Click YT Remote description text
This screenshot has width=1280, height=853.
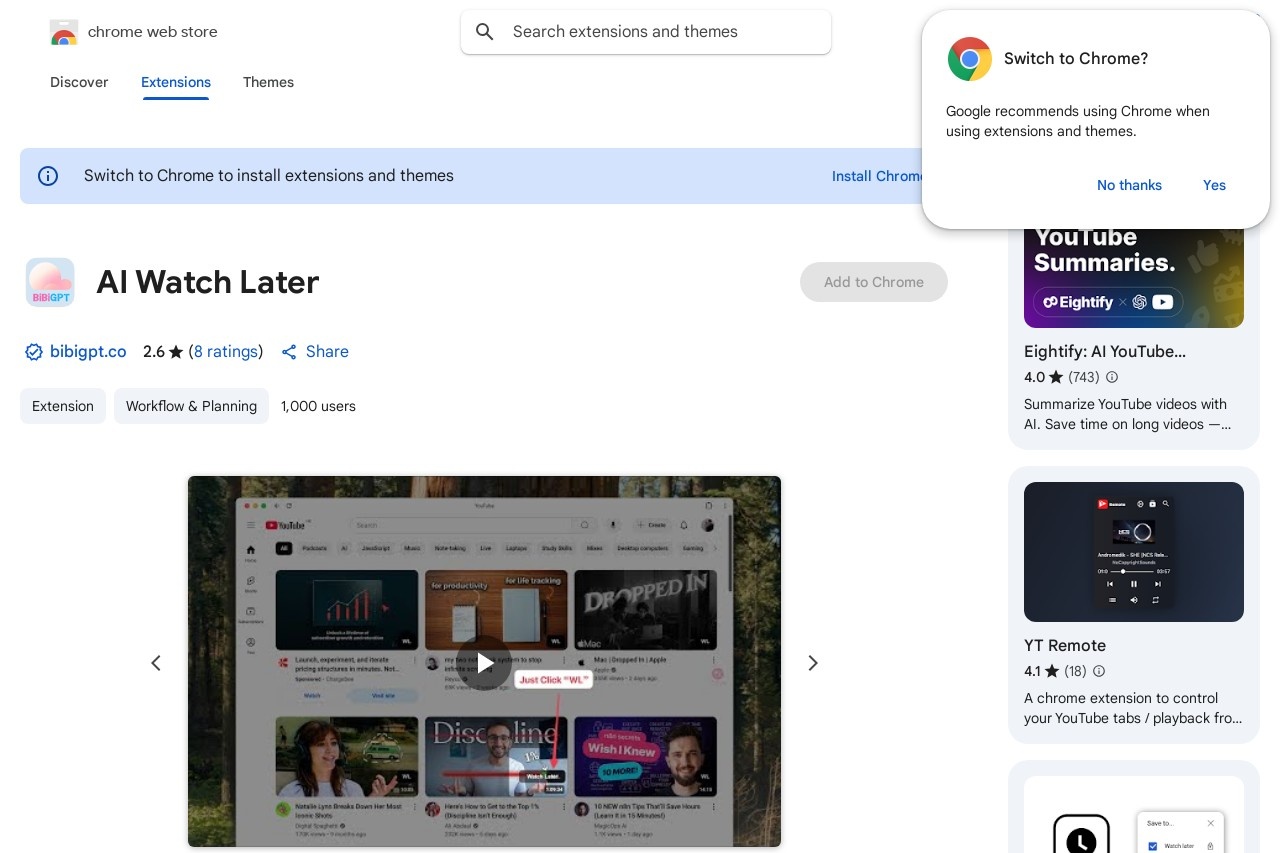(1133, 708)
